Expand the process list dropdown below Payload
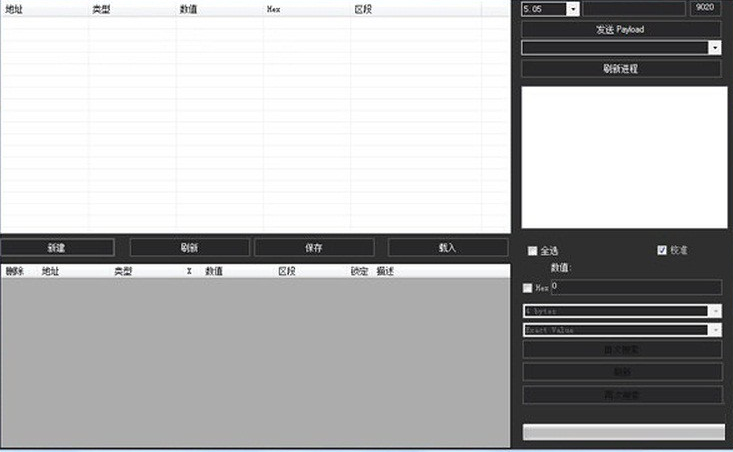 pos(715,48)
